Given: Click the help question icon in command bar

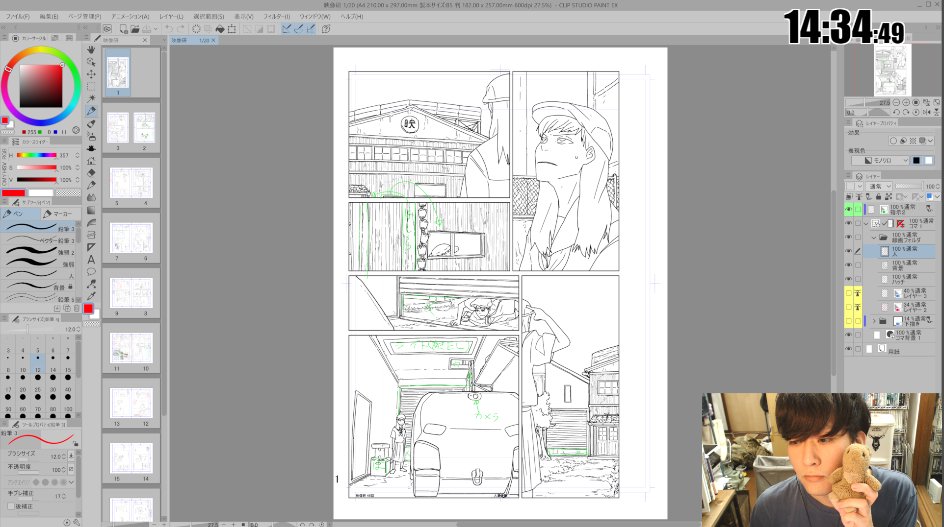Looking at the screenshot, I should (326, 28).
